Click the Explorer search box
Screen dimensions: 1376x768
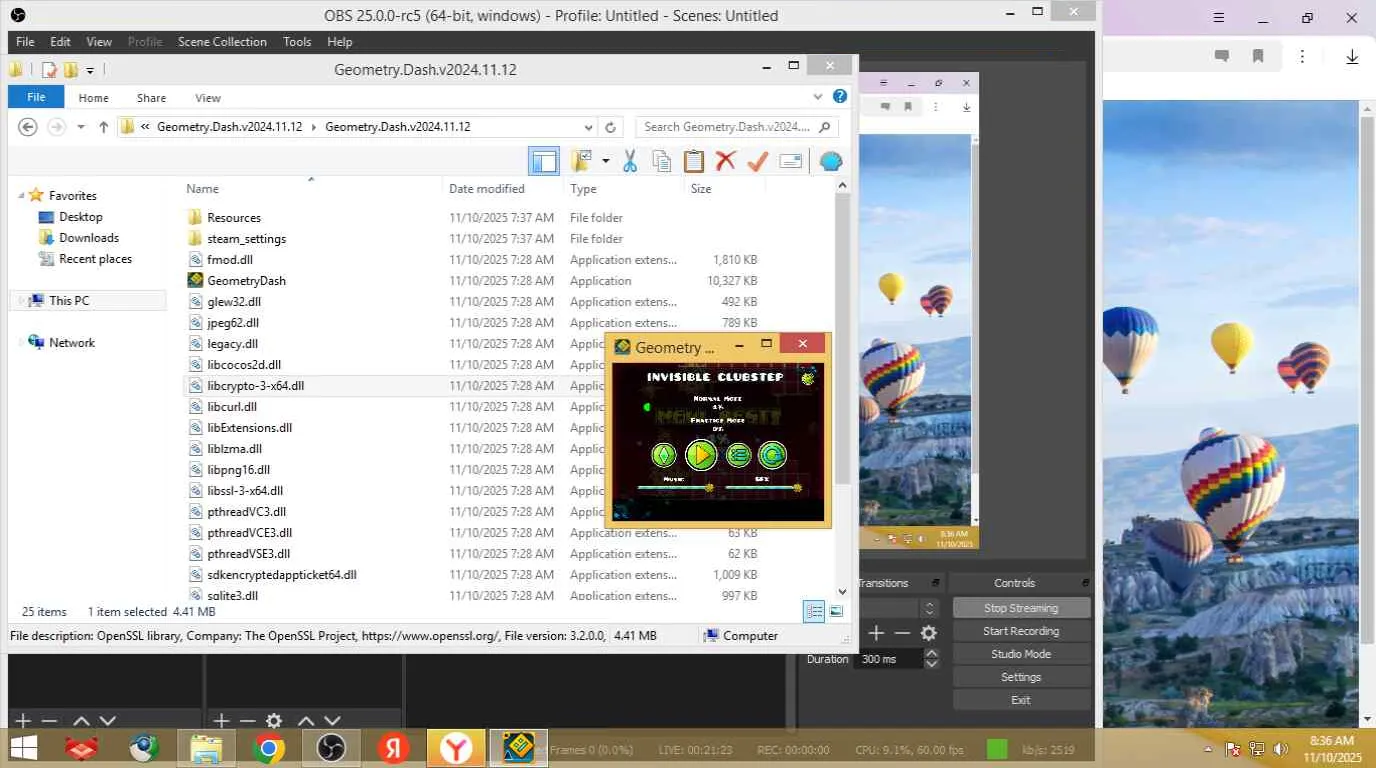[x=736, y=127]
